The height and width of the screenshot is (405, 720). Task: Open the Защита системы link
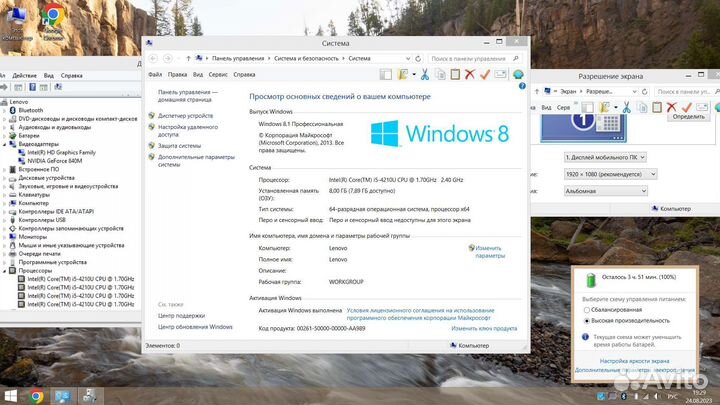pyautogui.click(x=180, y=146)
